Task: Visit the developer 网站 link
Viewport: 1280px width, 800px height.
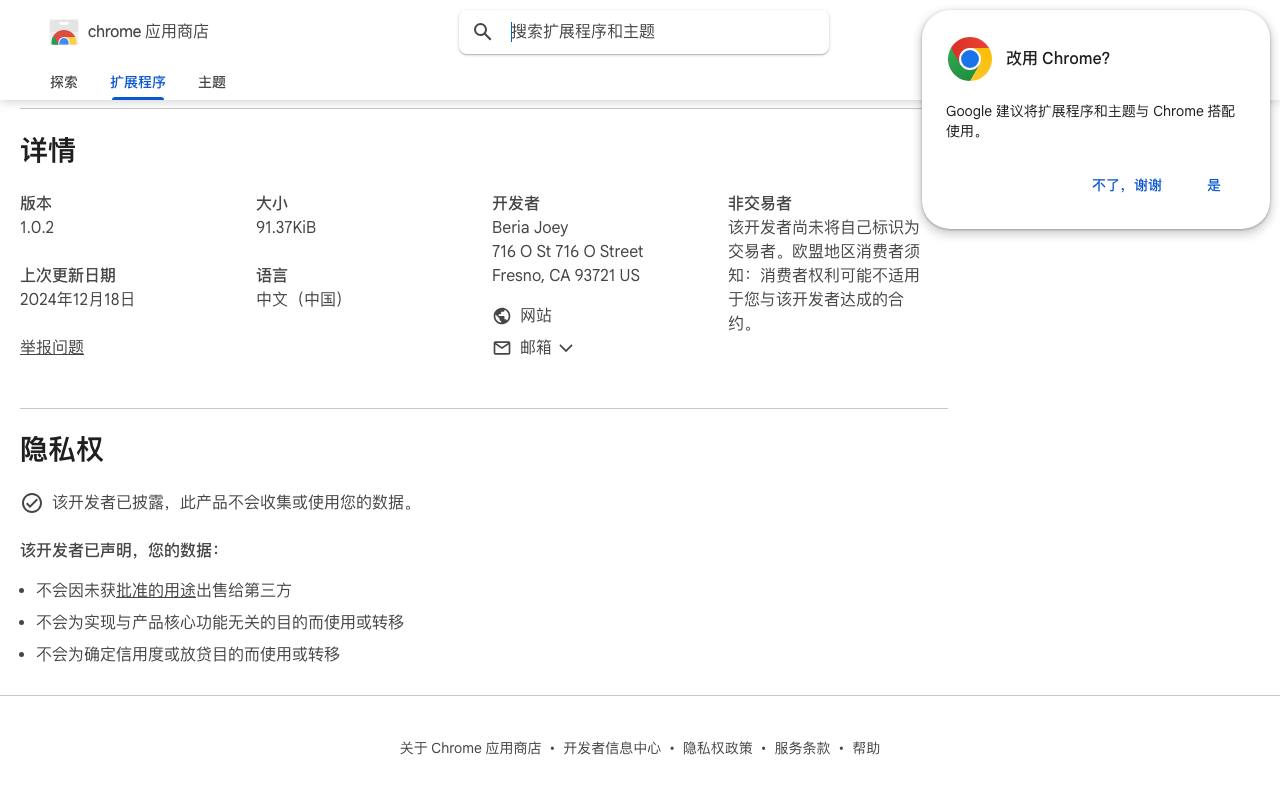Action: point(536,316)
